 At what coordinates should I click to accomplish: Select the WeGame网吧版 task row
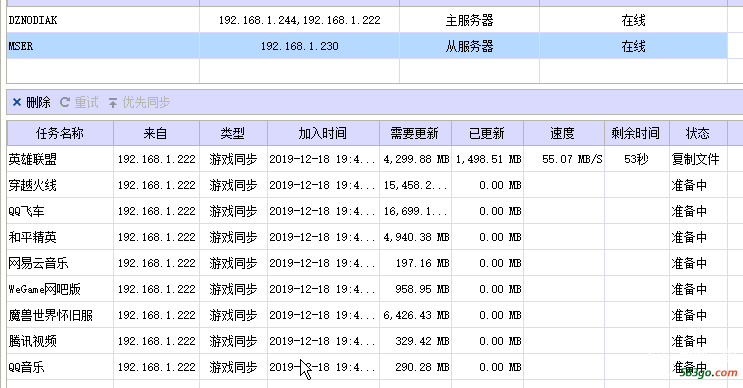[367, 289]
